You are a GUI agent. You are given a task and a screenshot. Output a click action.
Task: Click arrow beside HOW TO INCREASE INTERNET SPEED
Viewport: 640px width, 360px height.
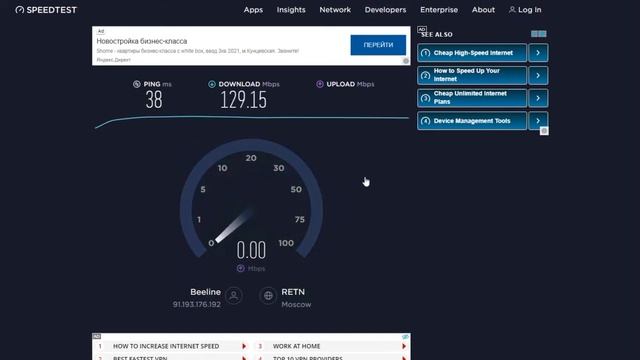244,346
